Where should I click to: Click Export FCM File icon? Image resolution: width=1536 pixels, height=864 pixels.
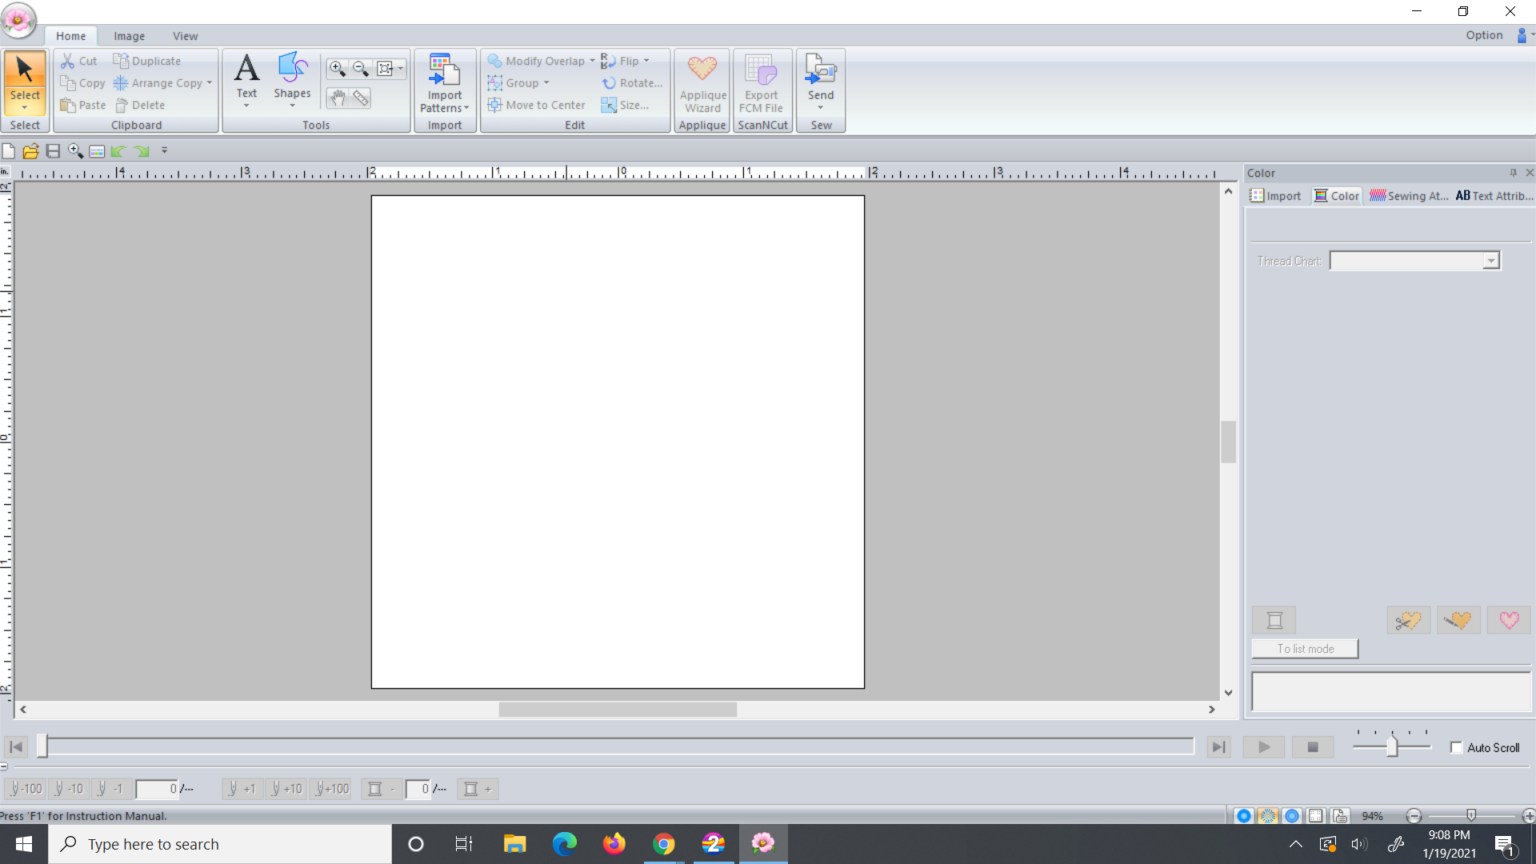(761, 83)
